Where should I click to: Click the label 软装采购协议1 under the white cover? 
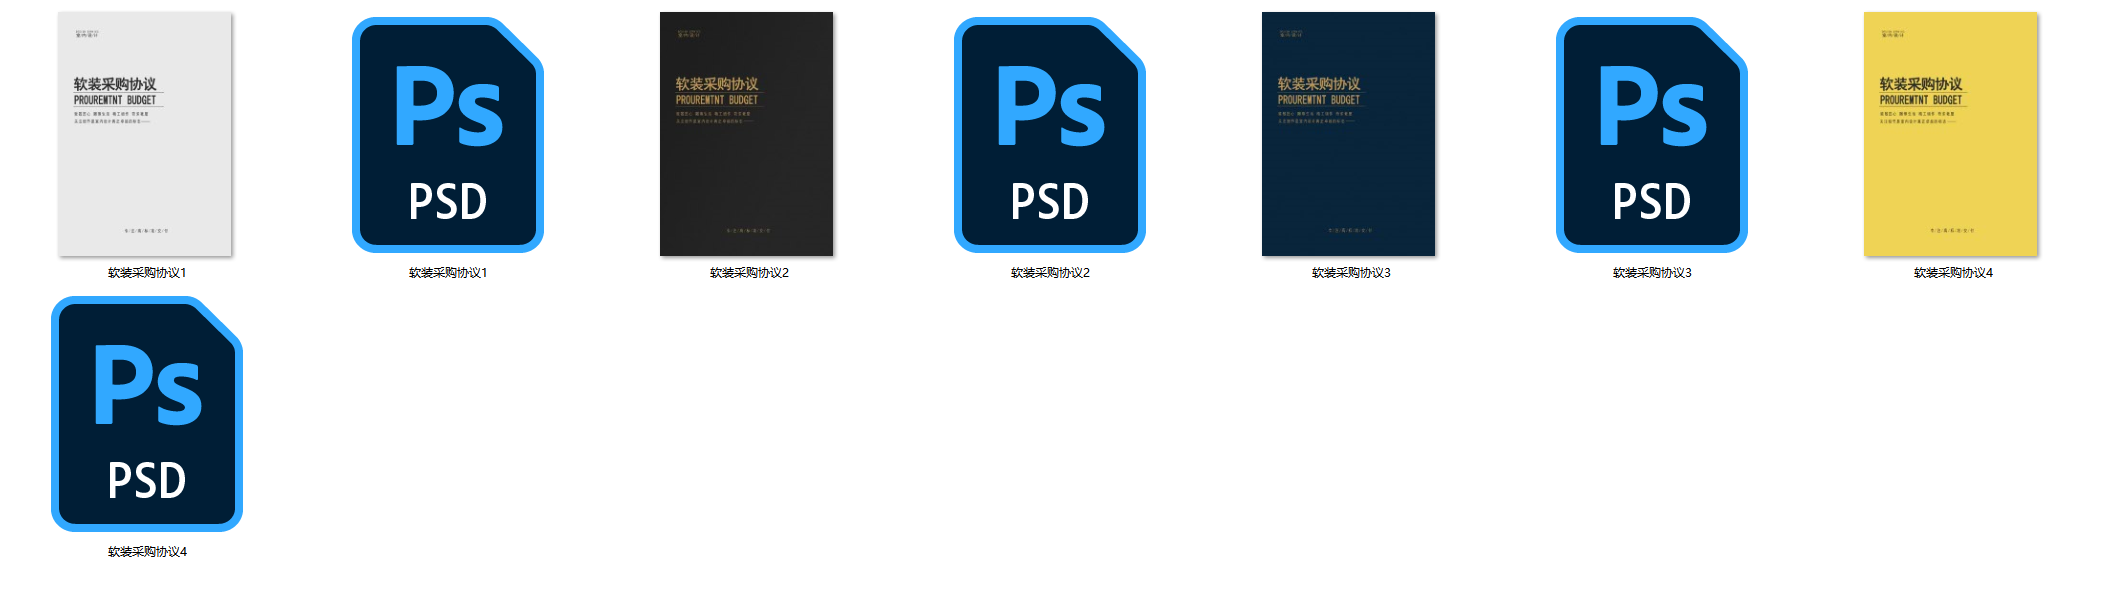(x=147, y=273)
